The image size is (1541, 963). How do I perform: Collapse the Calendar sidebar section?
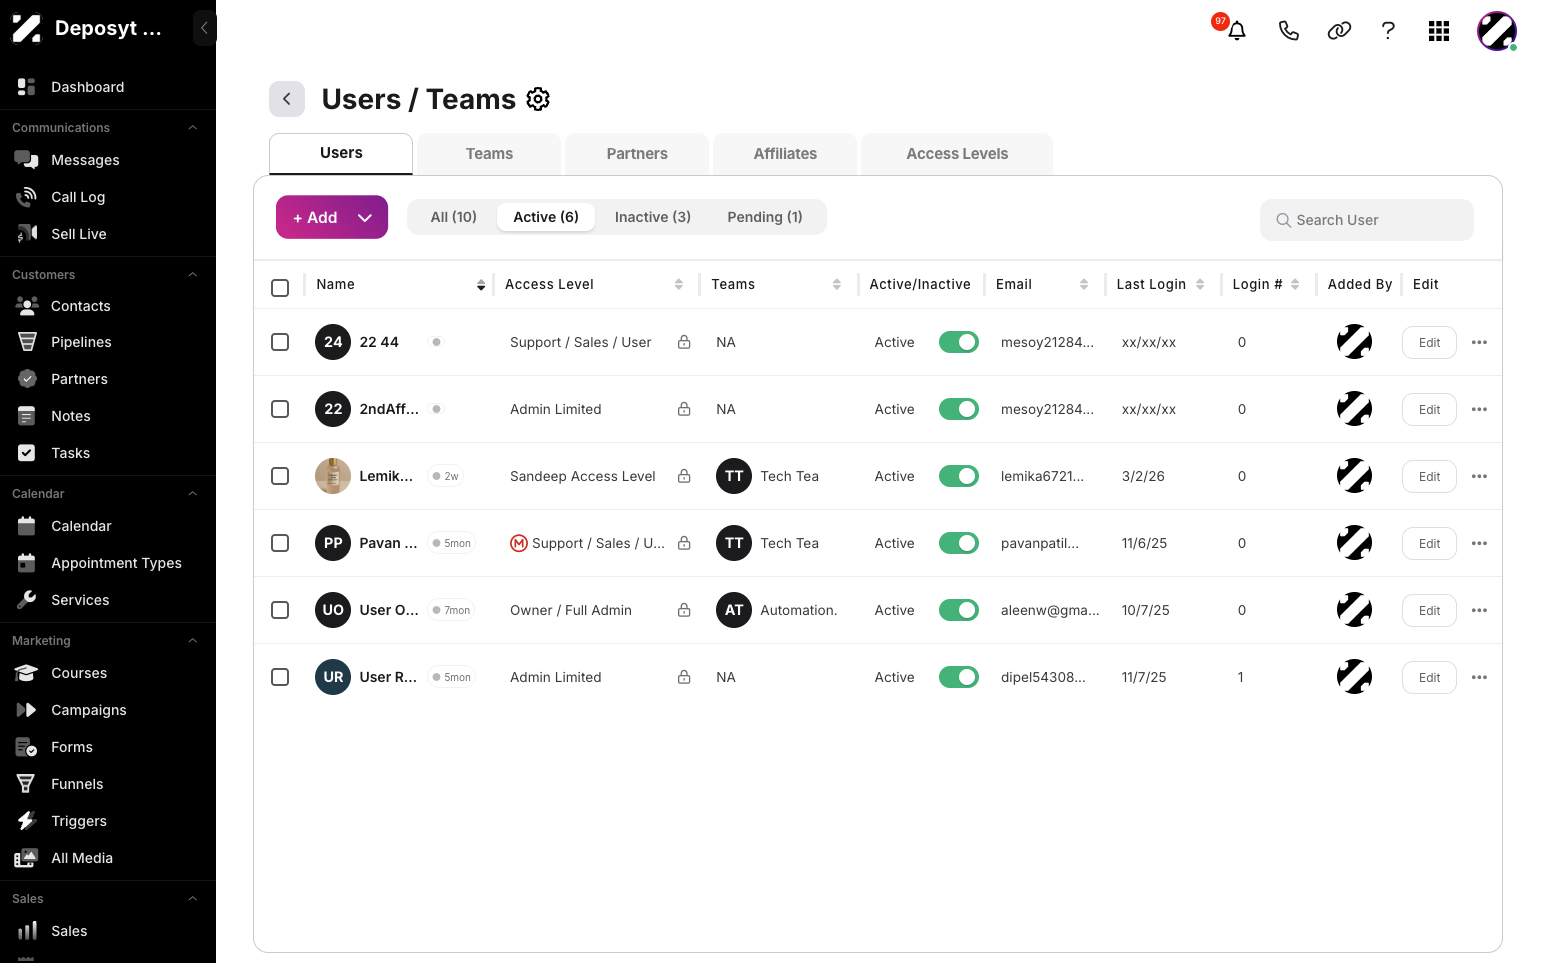click(x=193, y=494)
